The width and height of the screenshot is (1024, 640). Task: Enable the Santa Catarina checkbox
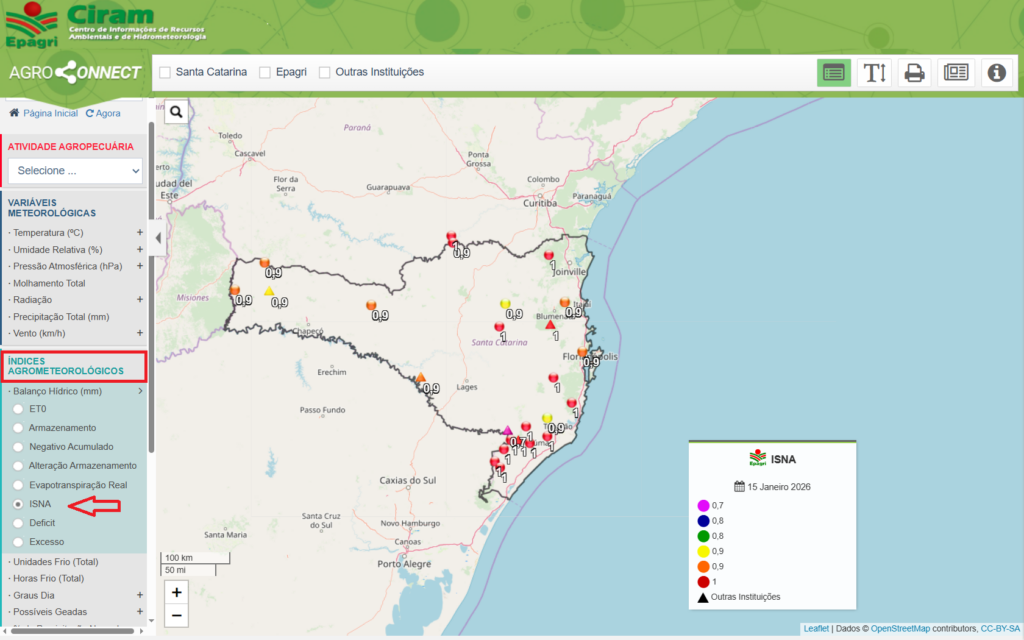point(165,72)
